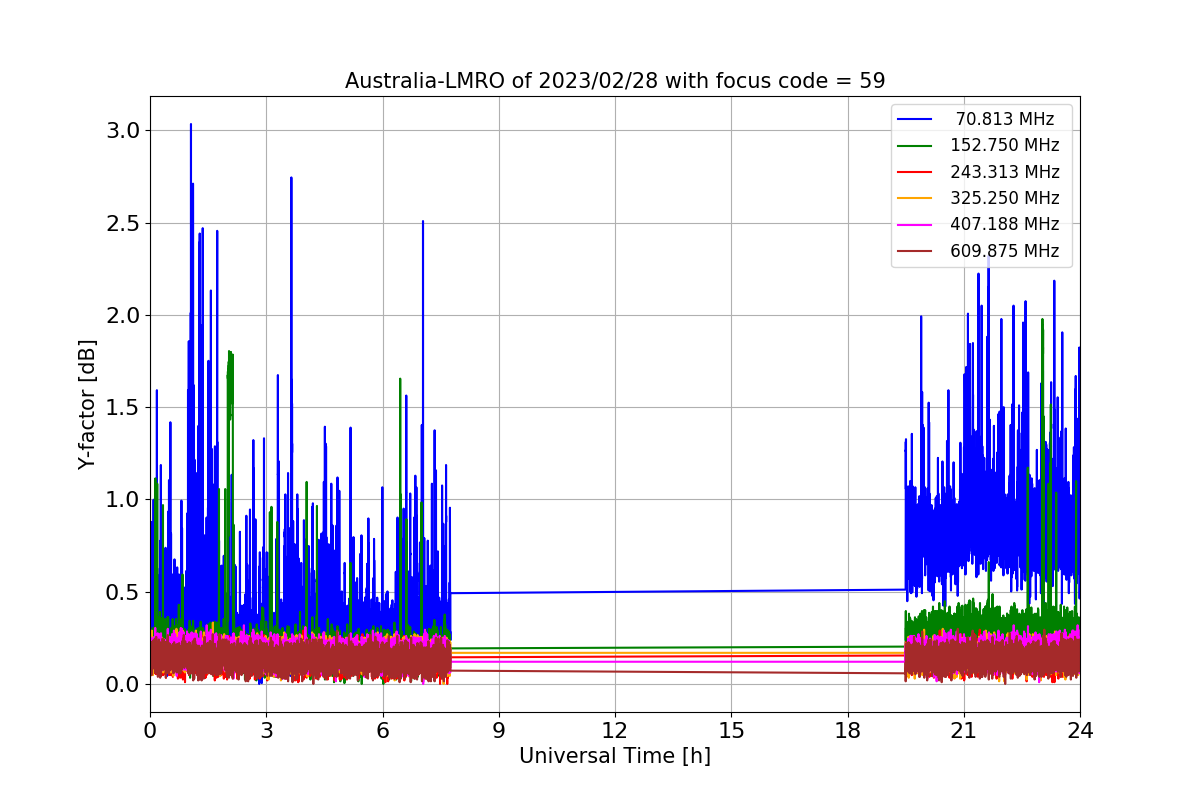Click the 2.5 tick on the Y axis
The image size is (1200, 800).
click(123, 223)
